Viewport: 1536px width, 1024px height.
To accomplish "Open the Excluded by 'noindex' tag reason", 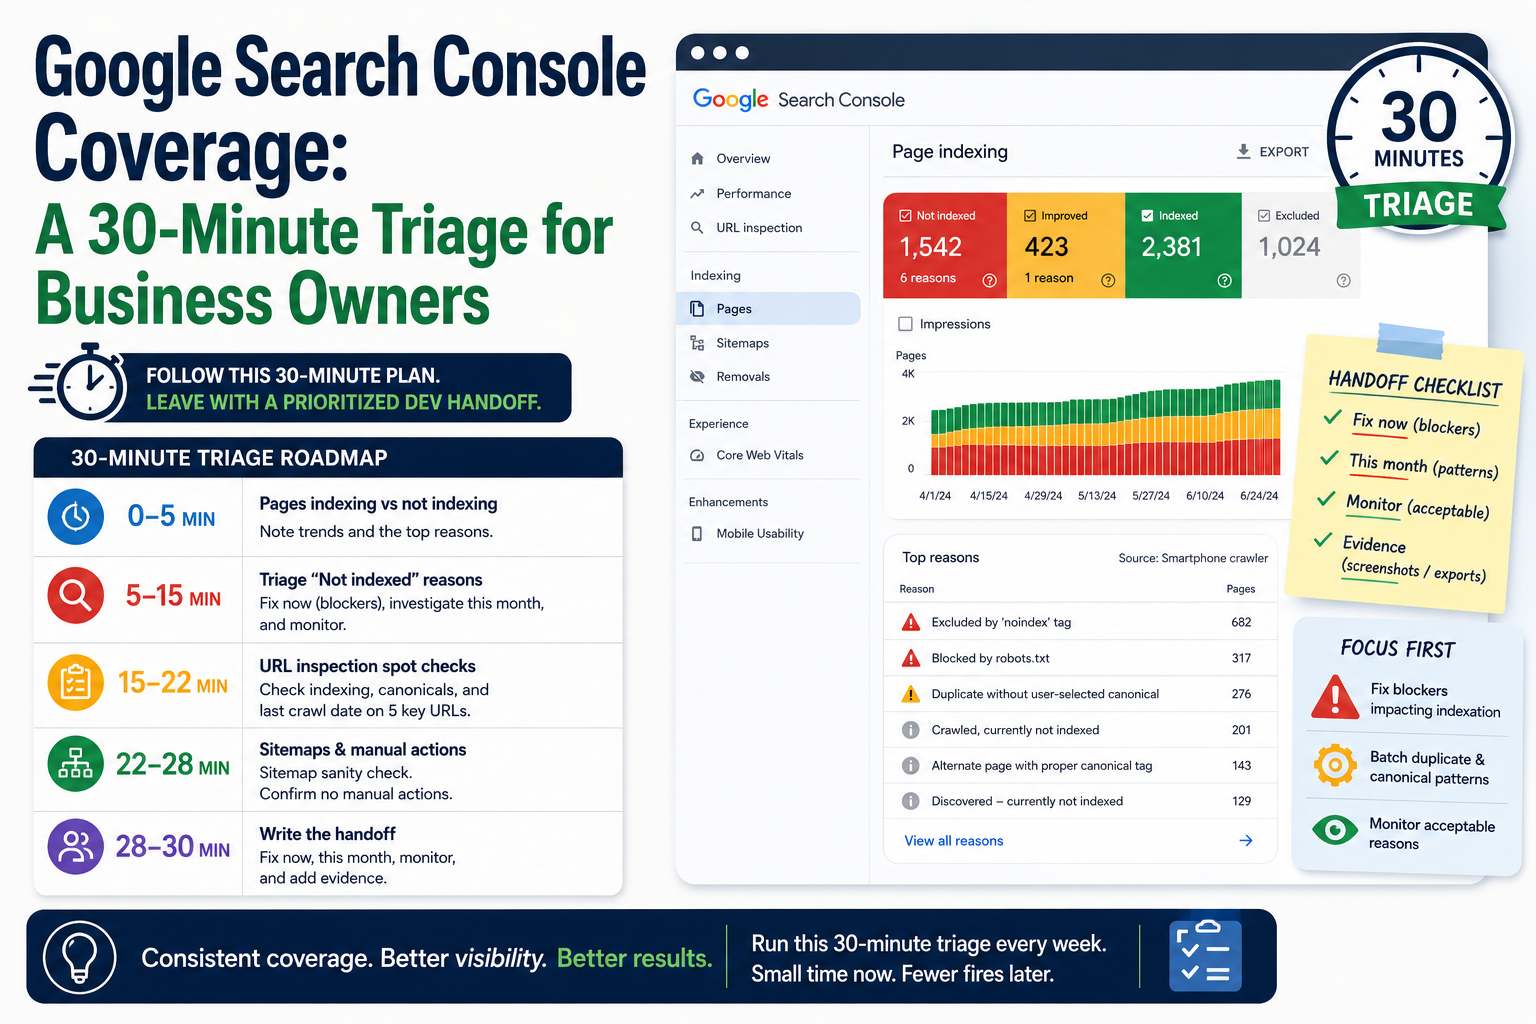I will 1080,622.
